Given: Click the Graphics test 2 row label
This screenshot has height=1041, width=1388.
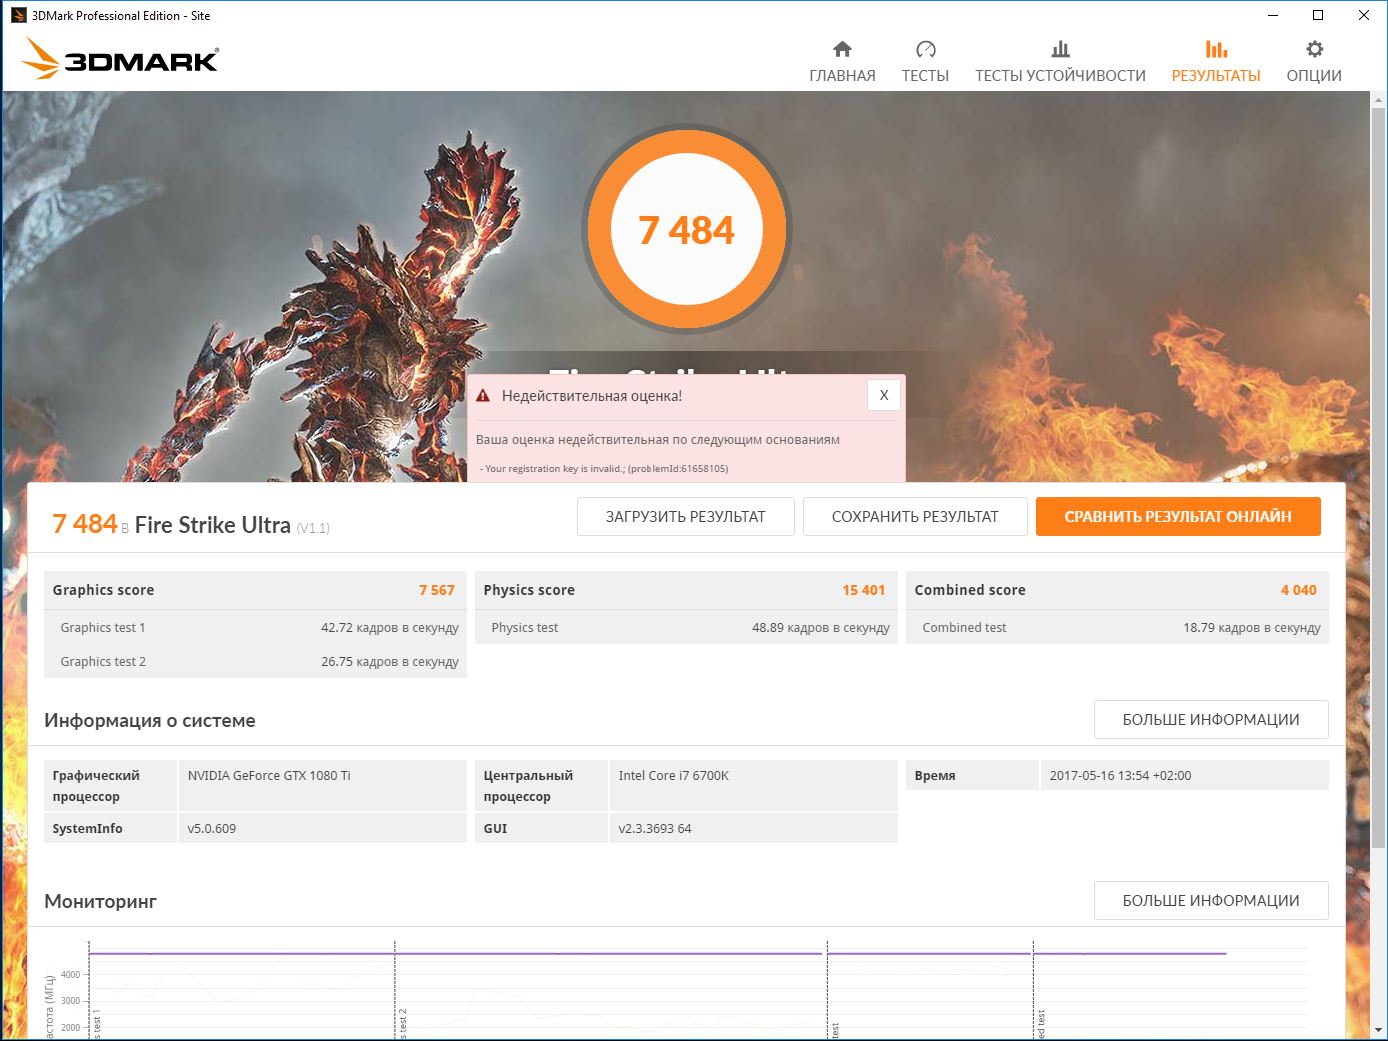Looking at the screenshot, I should point(103,662).
